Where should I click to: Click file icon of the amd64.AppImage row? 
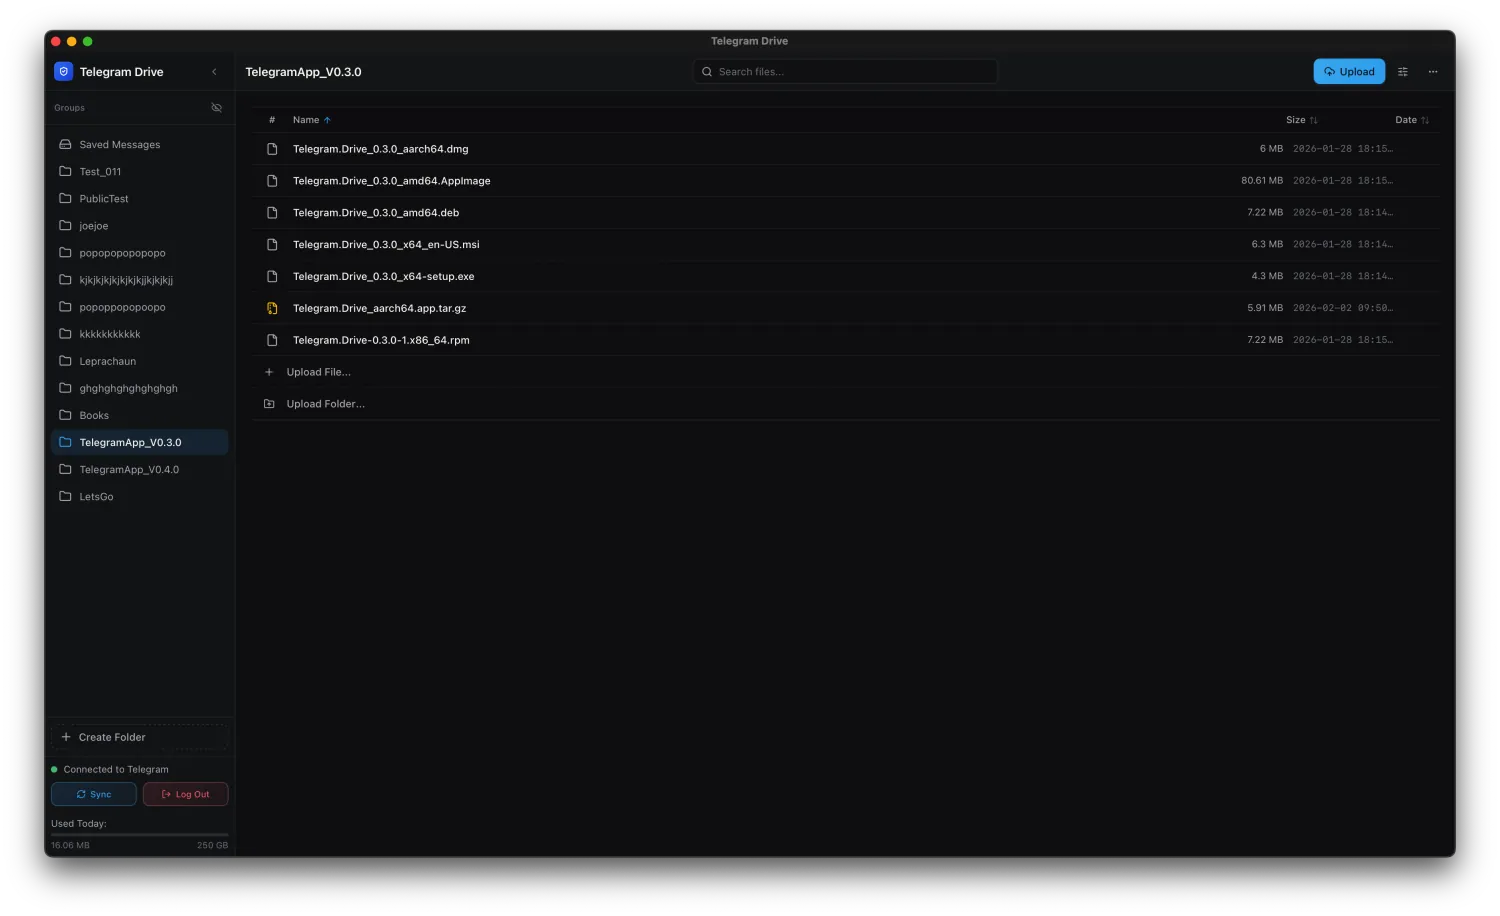(x=272, y=181)
